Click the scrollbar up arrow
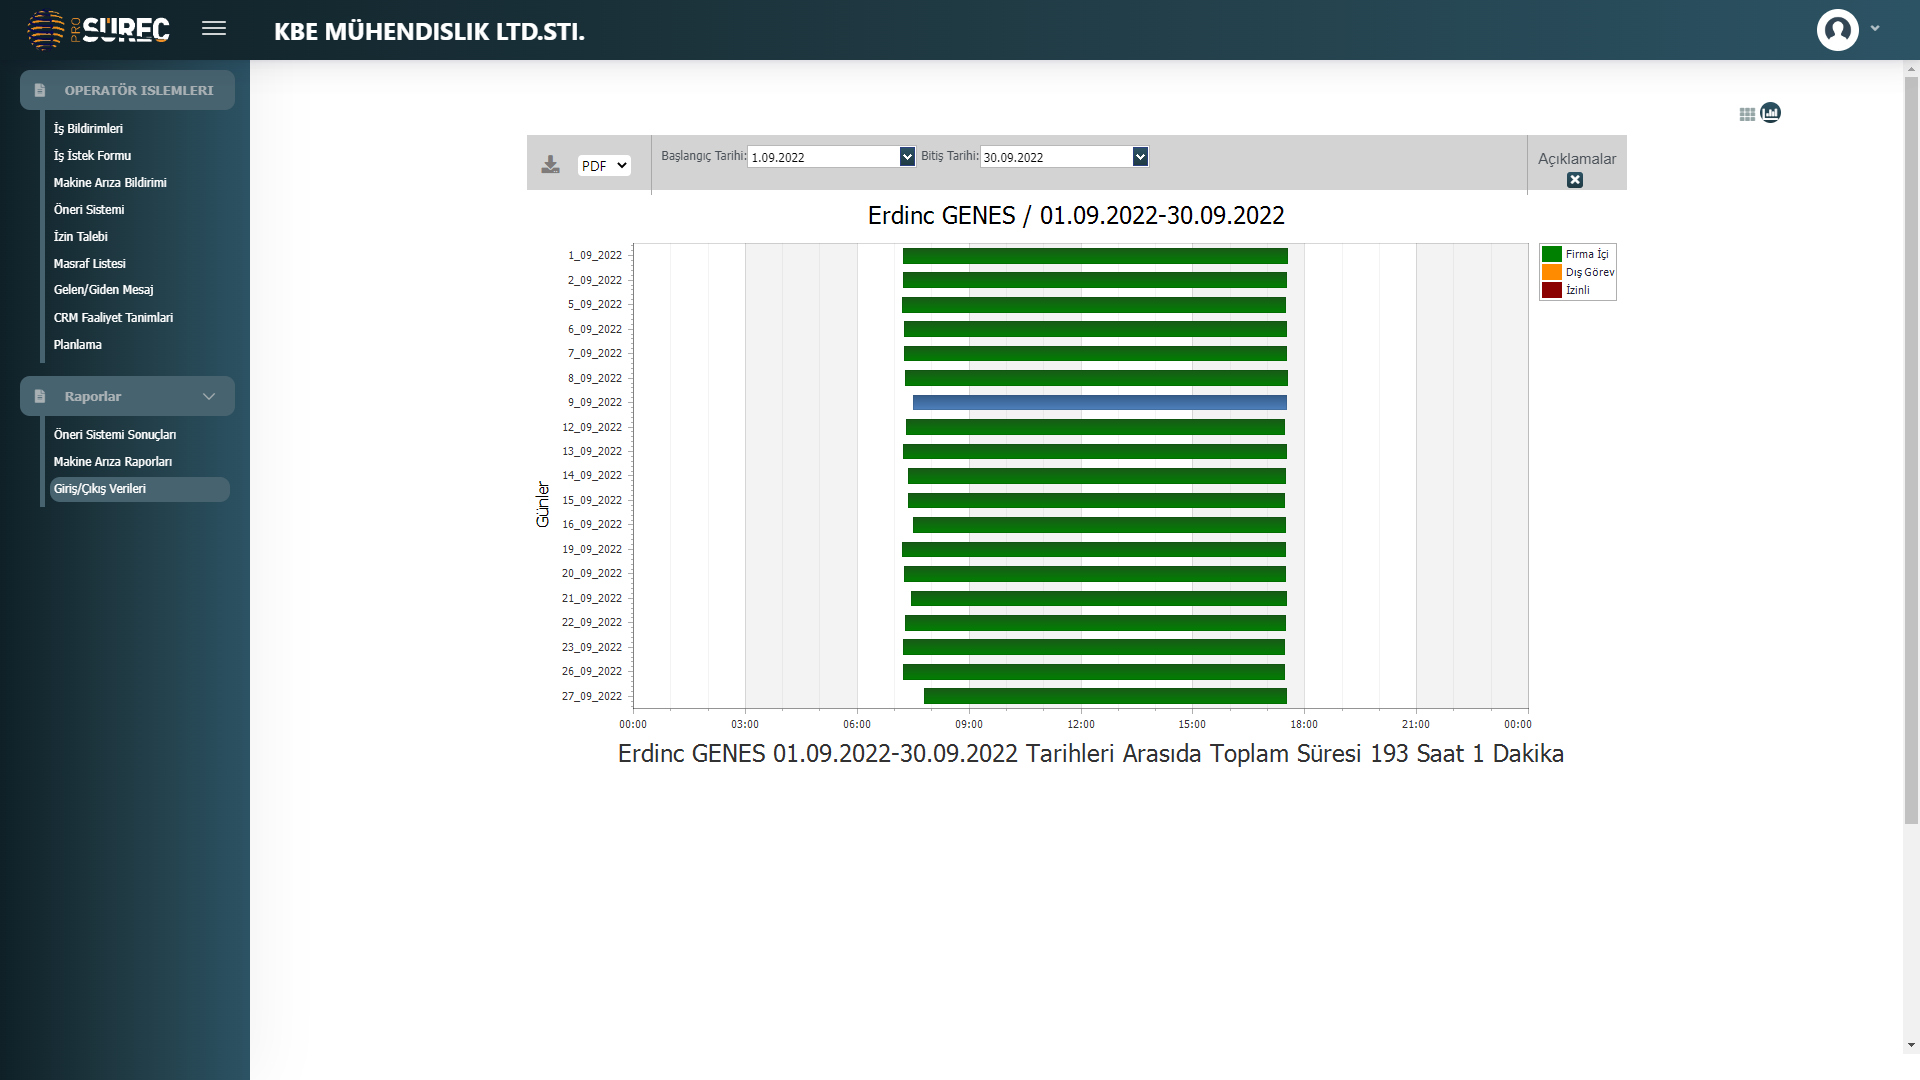1920x1080 pixels. 1911,70
